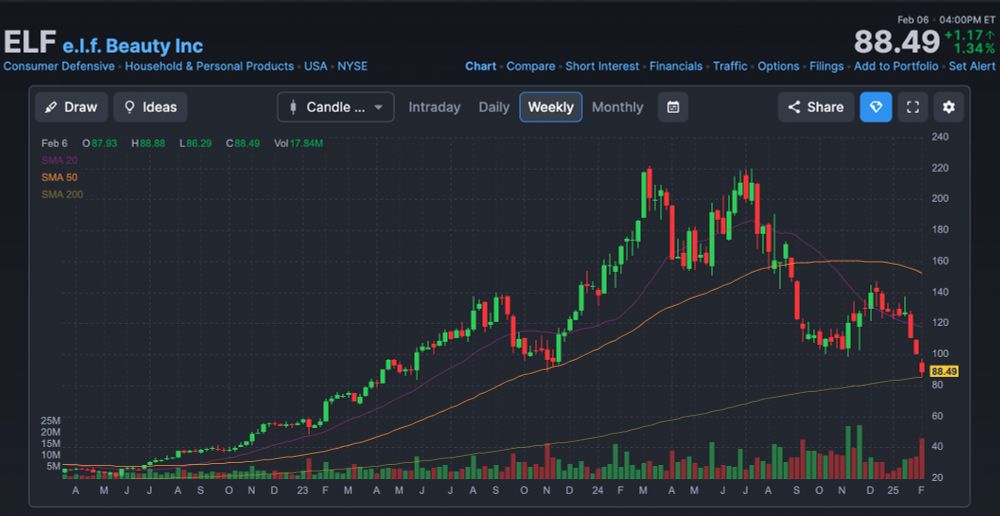The image size is (1000, 516).
Task: Open the Compare link
Action: point(531,66)
